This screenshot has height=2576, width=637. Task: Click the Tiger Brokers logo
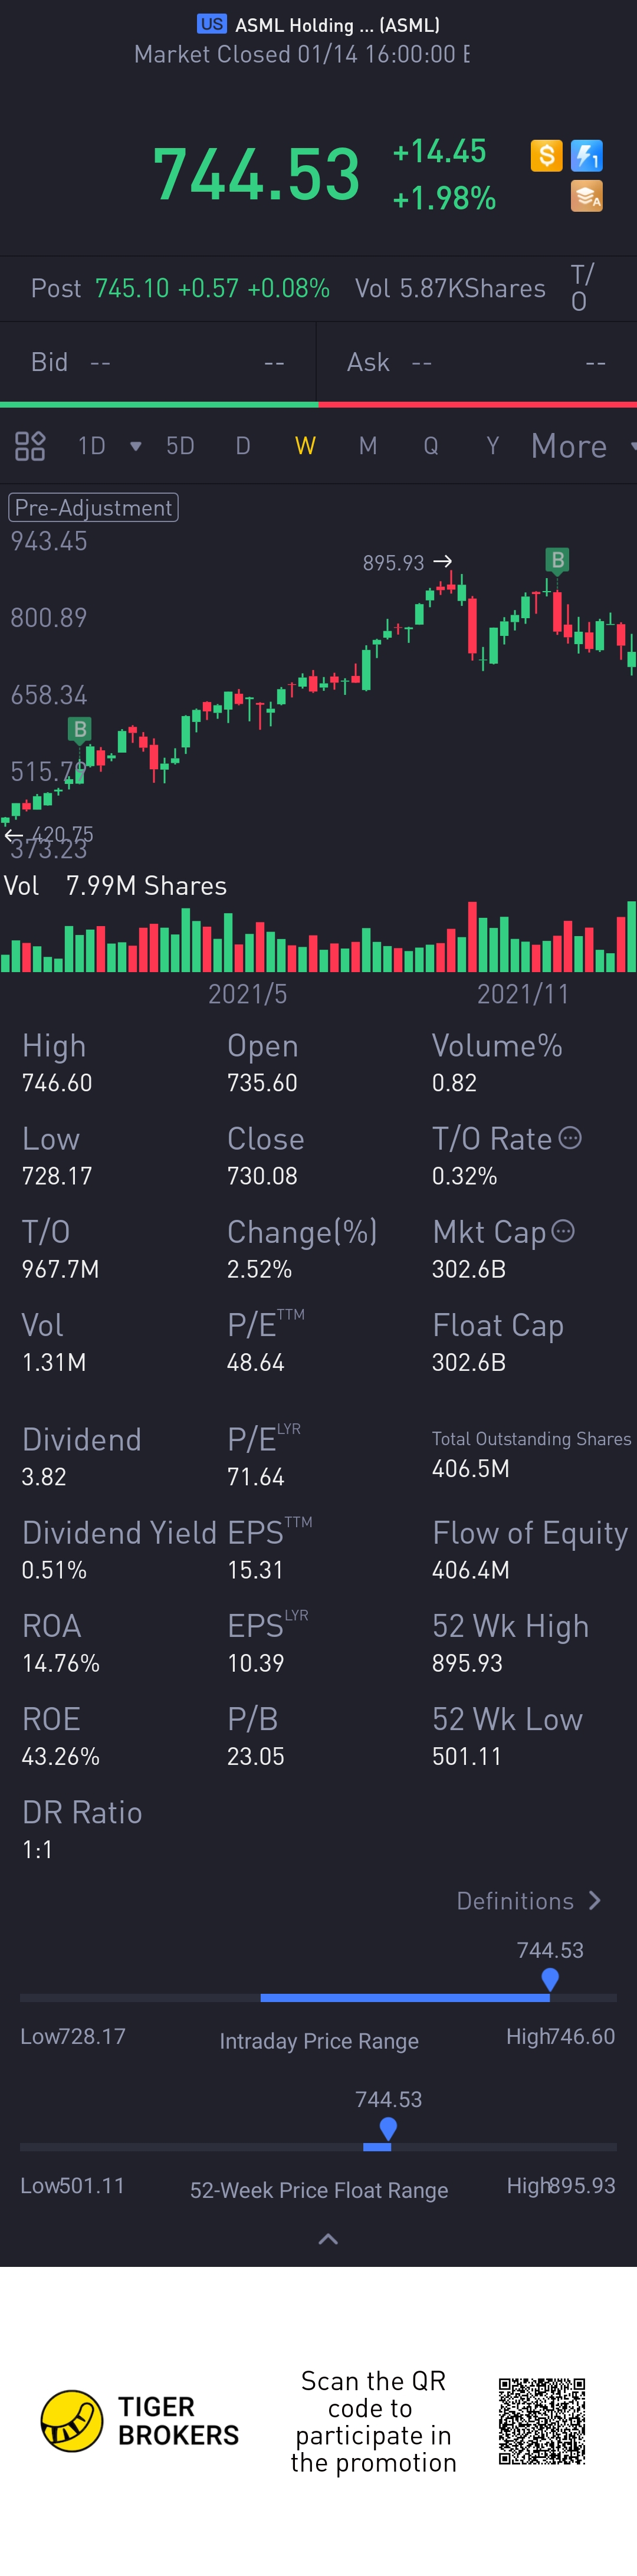[72, 2421]
